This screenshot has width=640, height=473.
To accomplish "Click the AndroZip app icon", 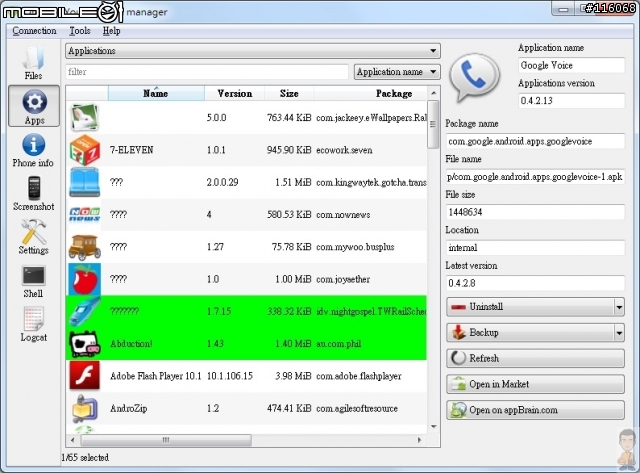I will coord(84,408).
